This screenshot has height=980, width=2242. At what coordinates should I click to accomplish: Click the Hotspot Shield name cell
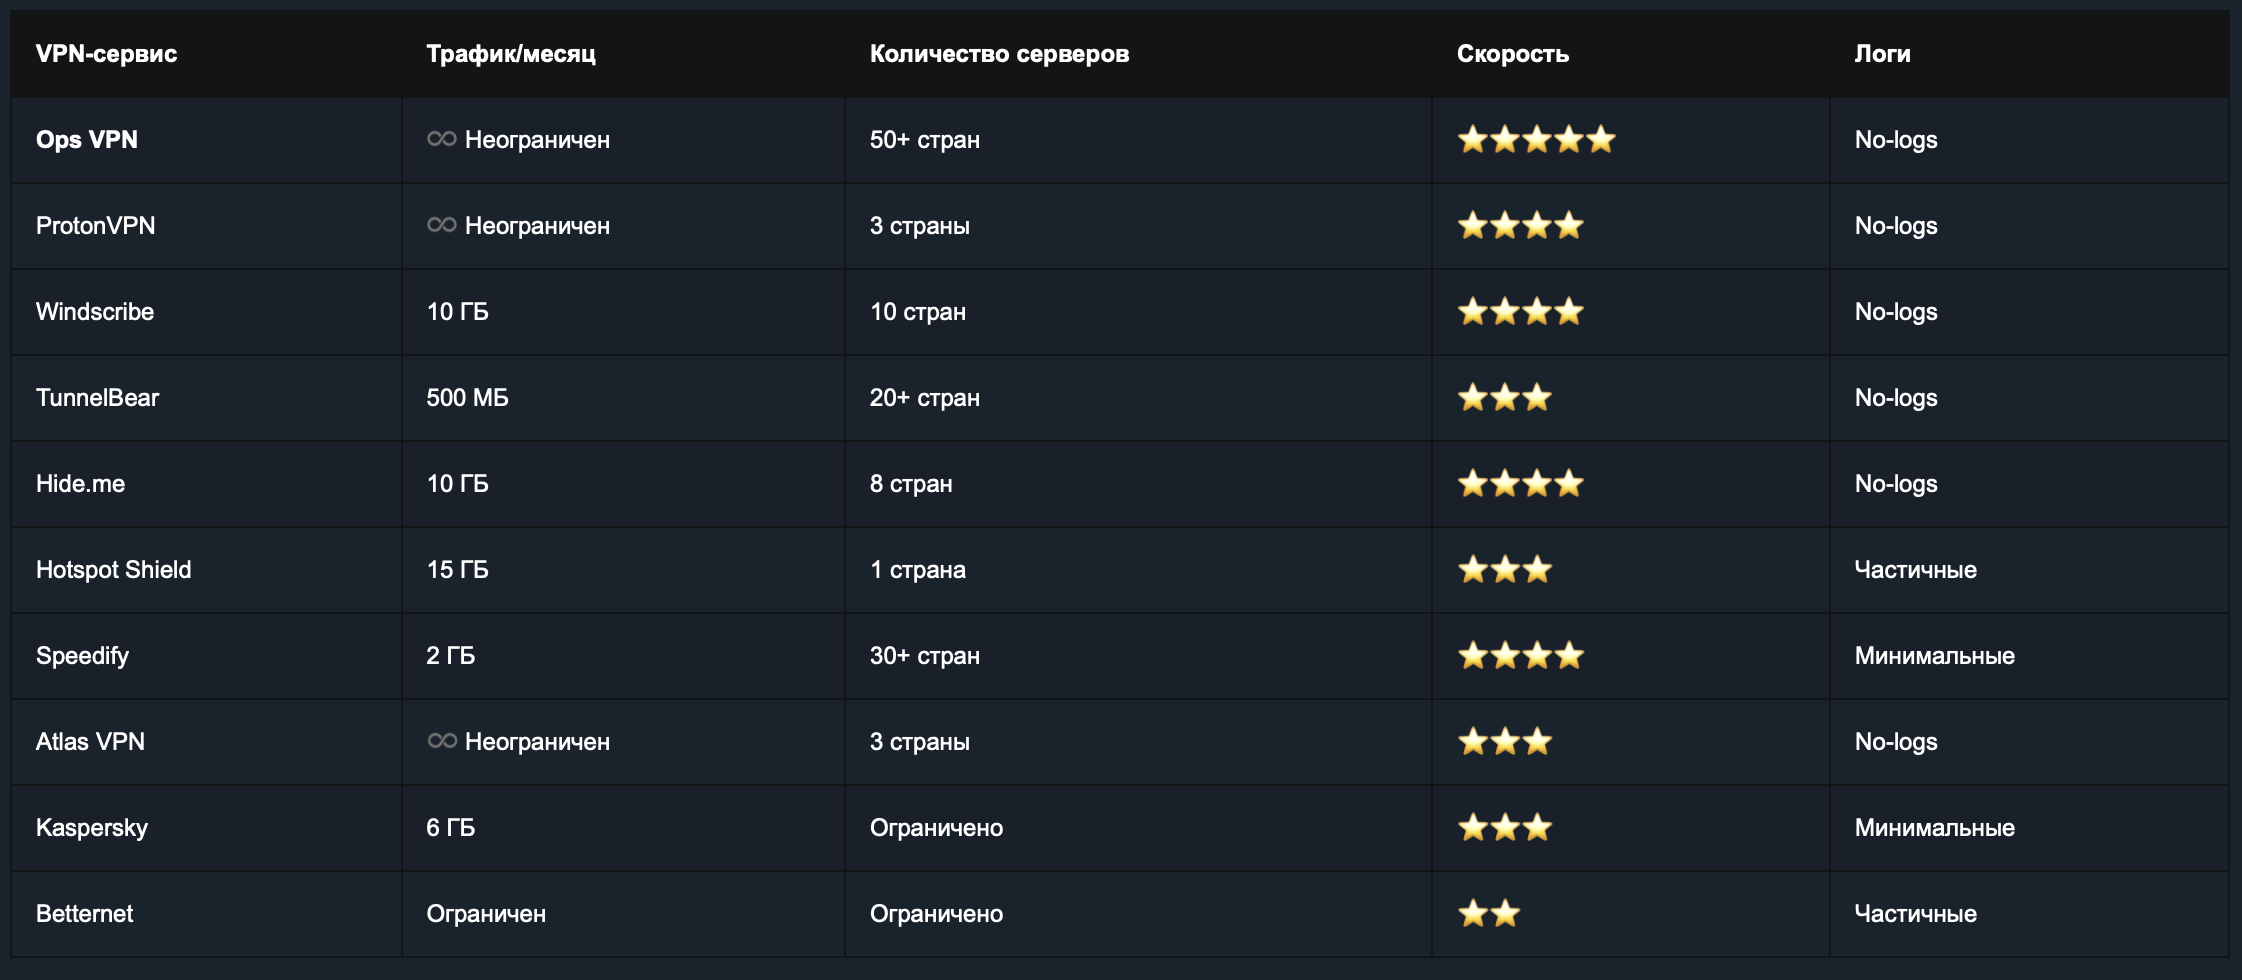pyautogui.click(x=113, y=570)
